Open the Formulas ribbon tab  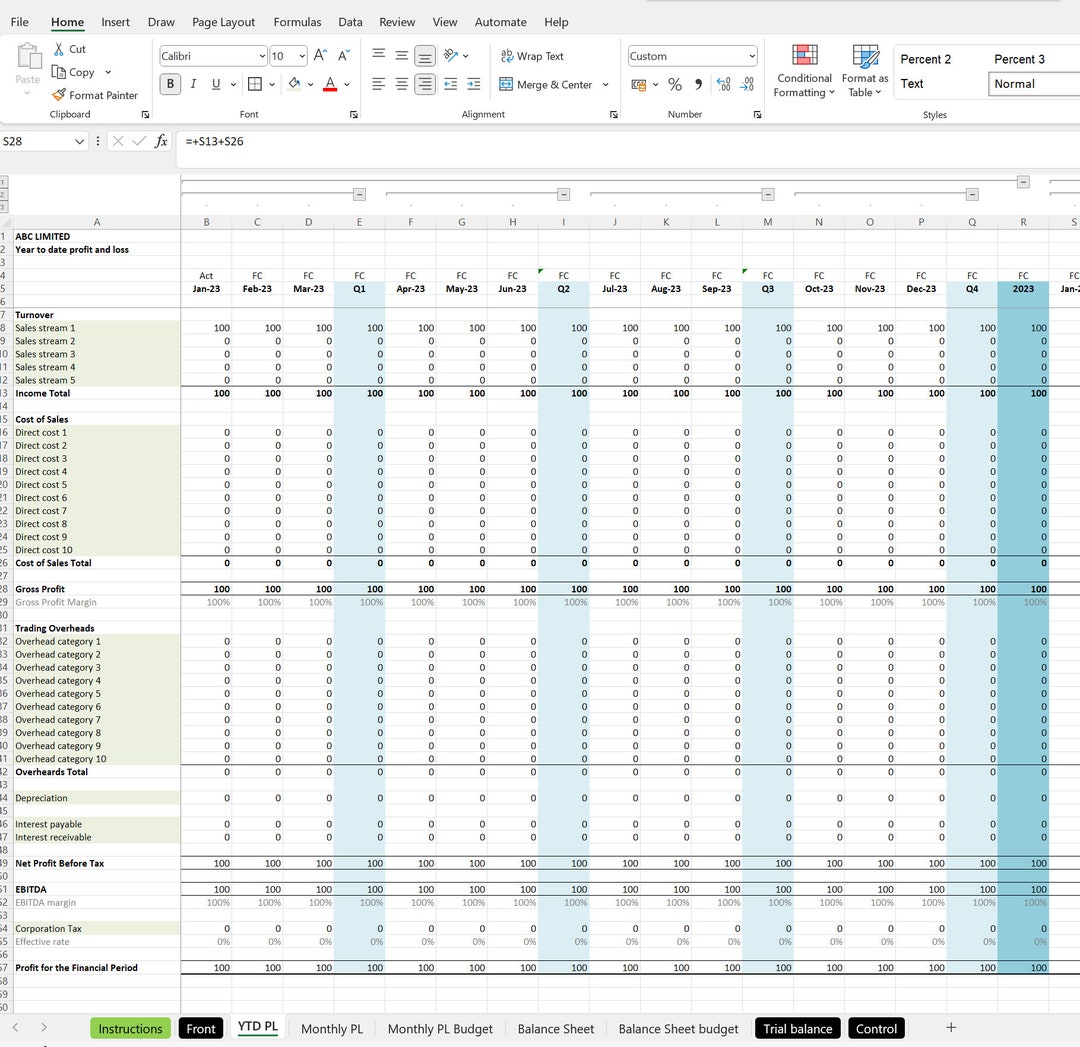297,22
